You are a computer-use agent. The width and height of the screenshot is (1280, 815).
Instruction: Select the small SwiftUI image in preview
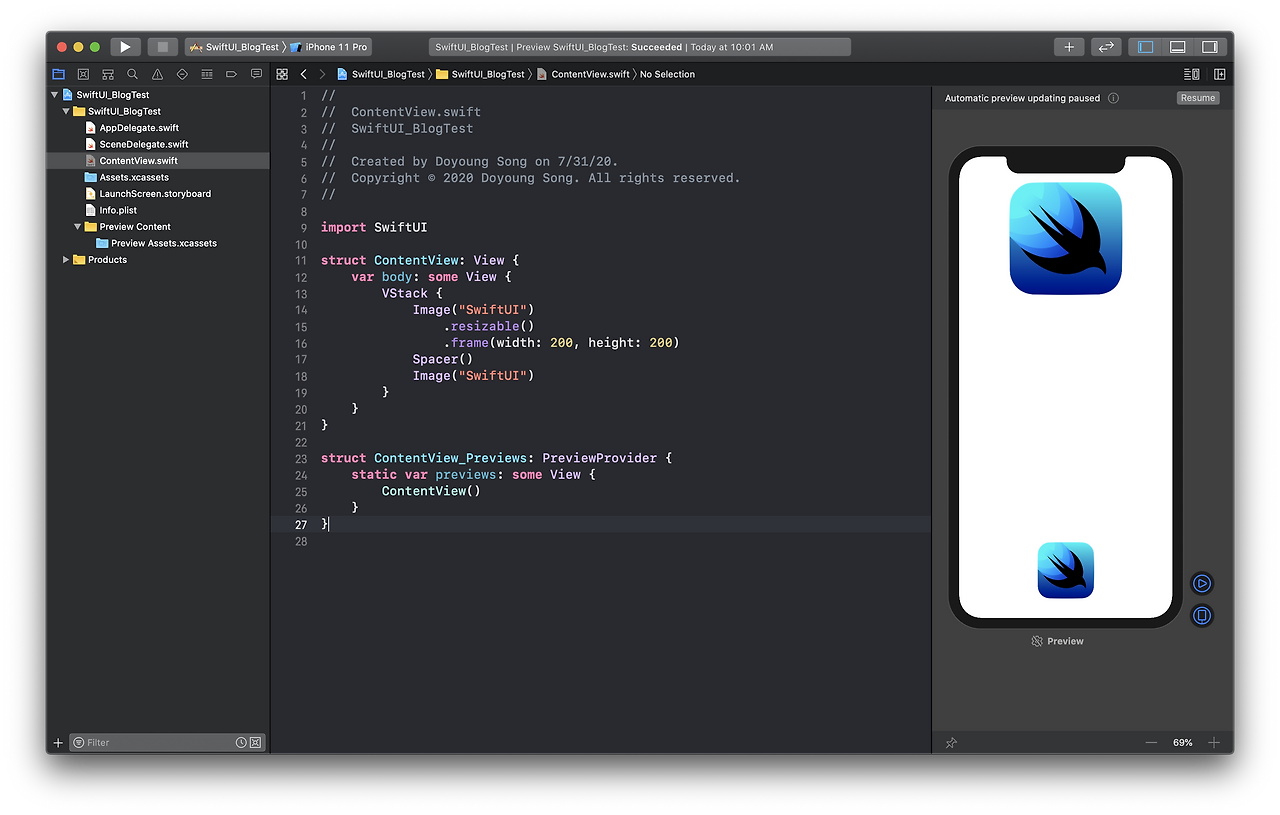(x=1066, y=570)
